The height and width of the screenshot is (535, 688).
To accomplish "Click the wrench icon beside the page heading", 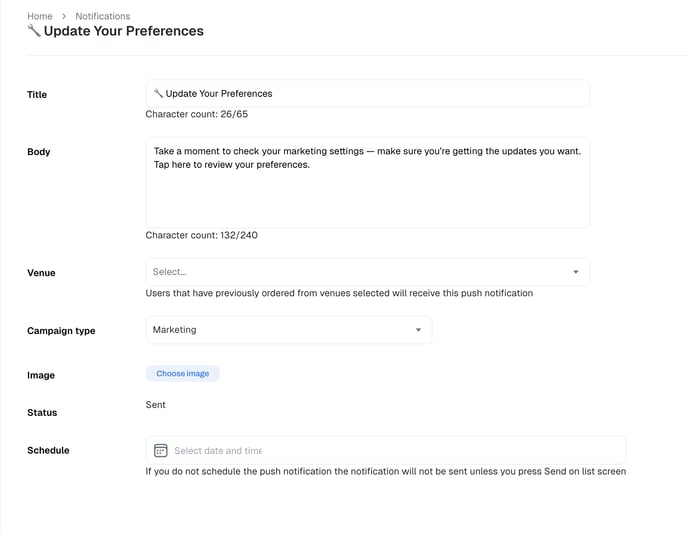I will coord(34,31).
